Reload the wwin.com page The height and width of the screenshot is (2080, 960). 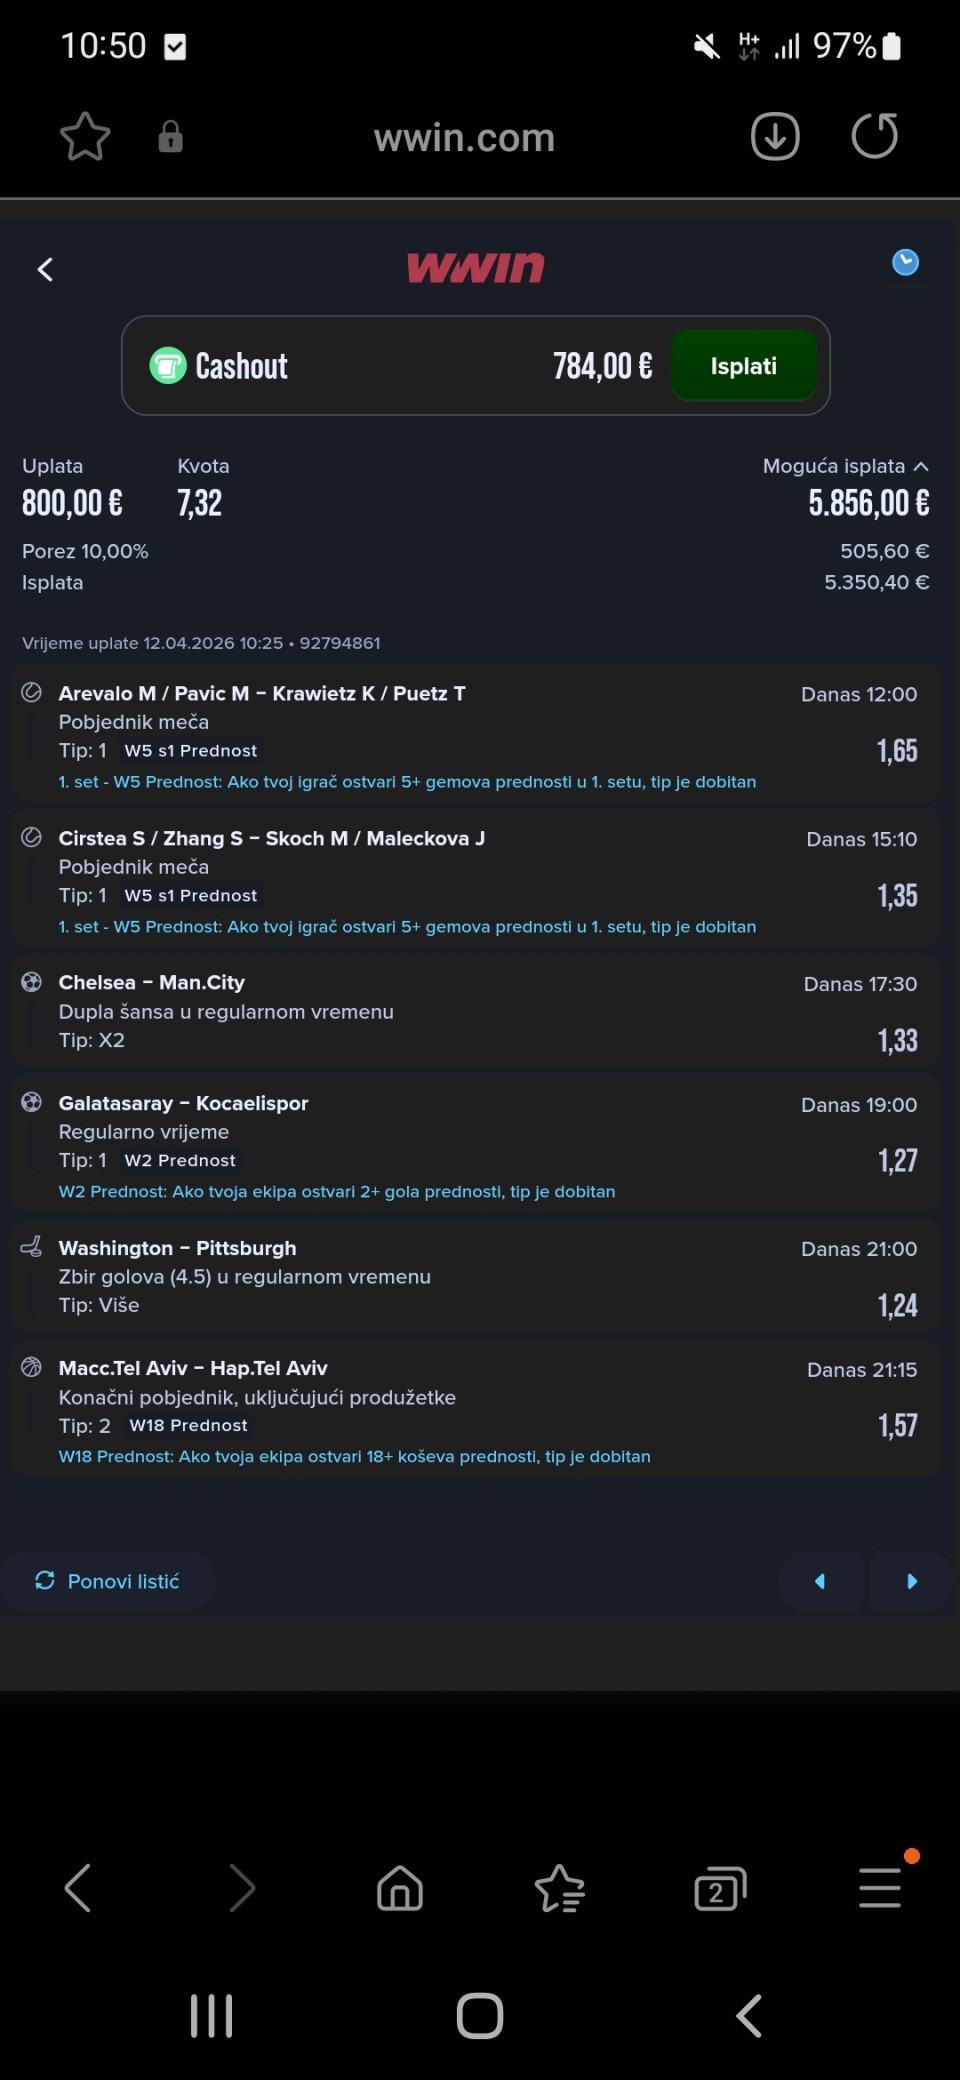[x=874, y=137]
